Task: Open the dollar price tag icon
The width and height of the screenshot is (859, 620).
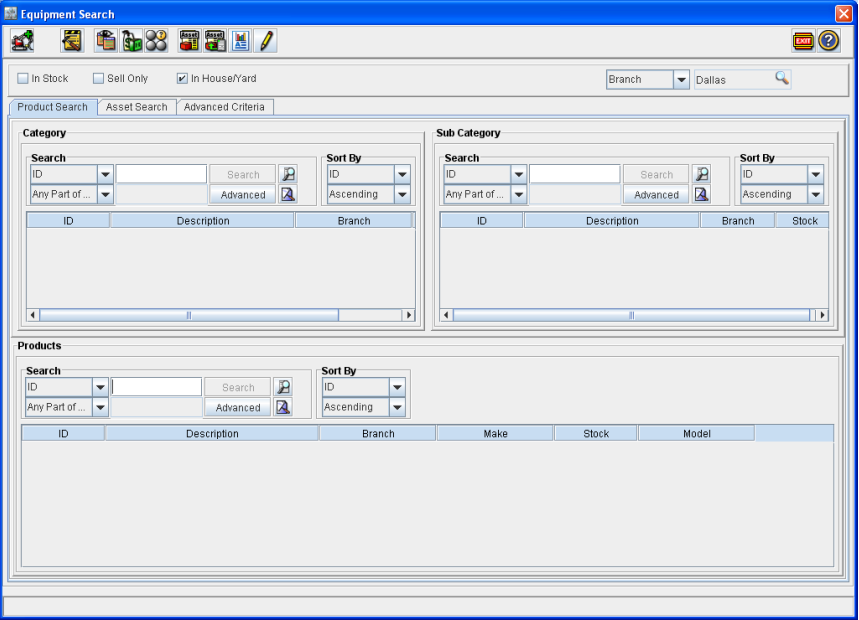Action: coord(131,41)
